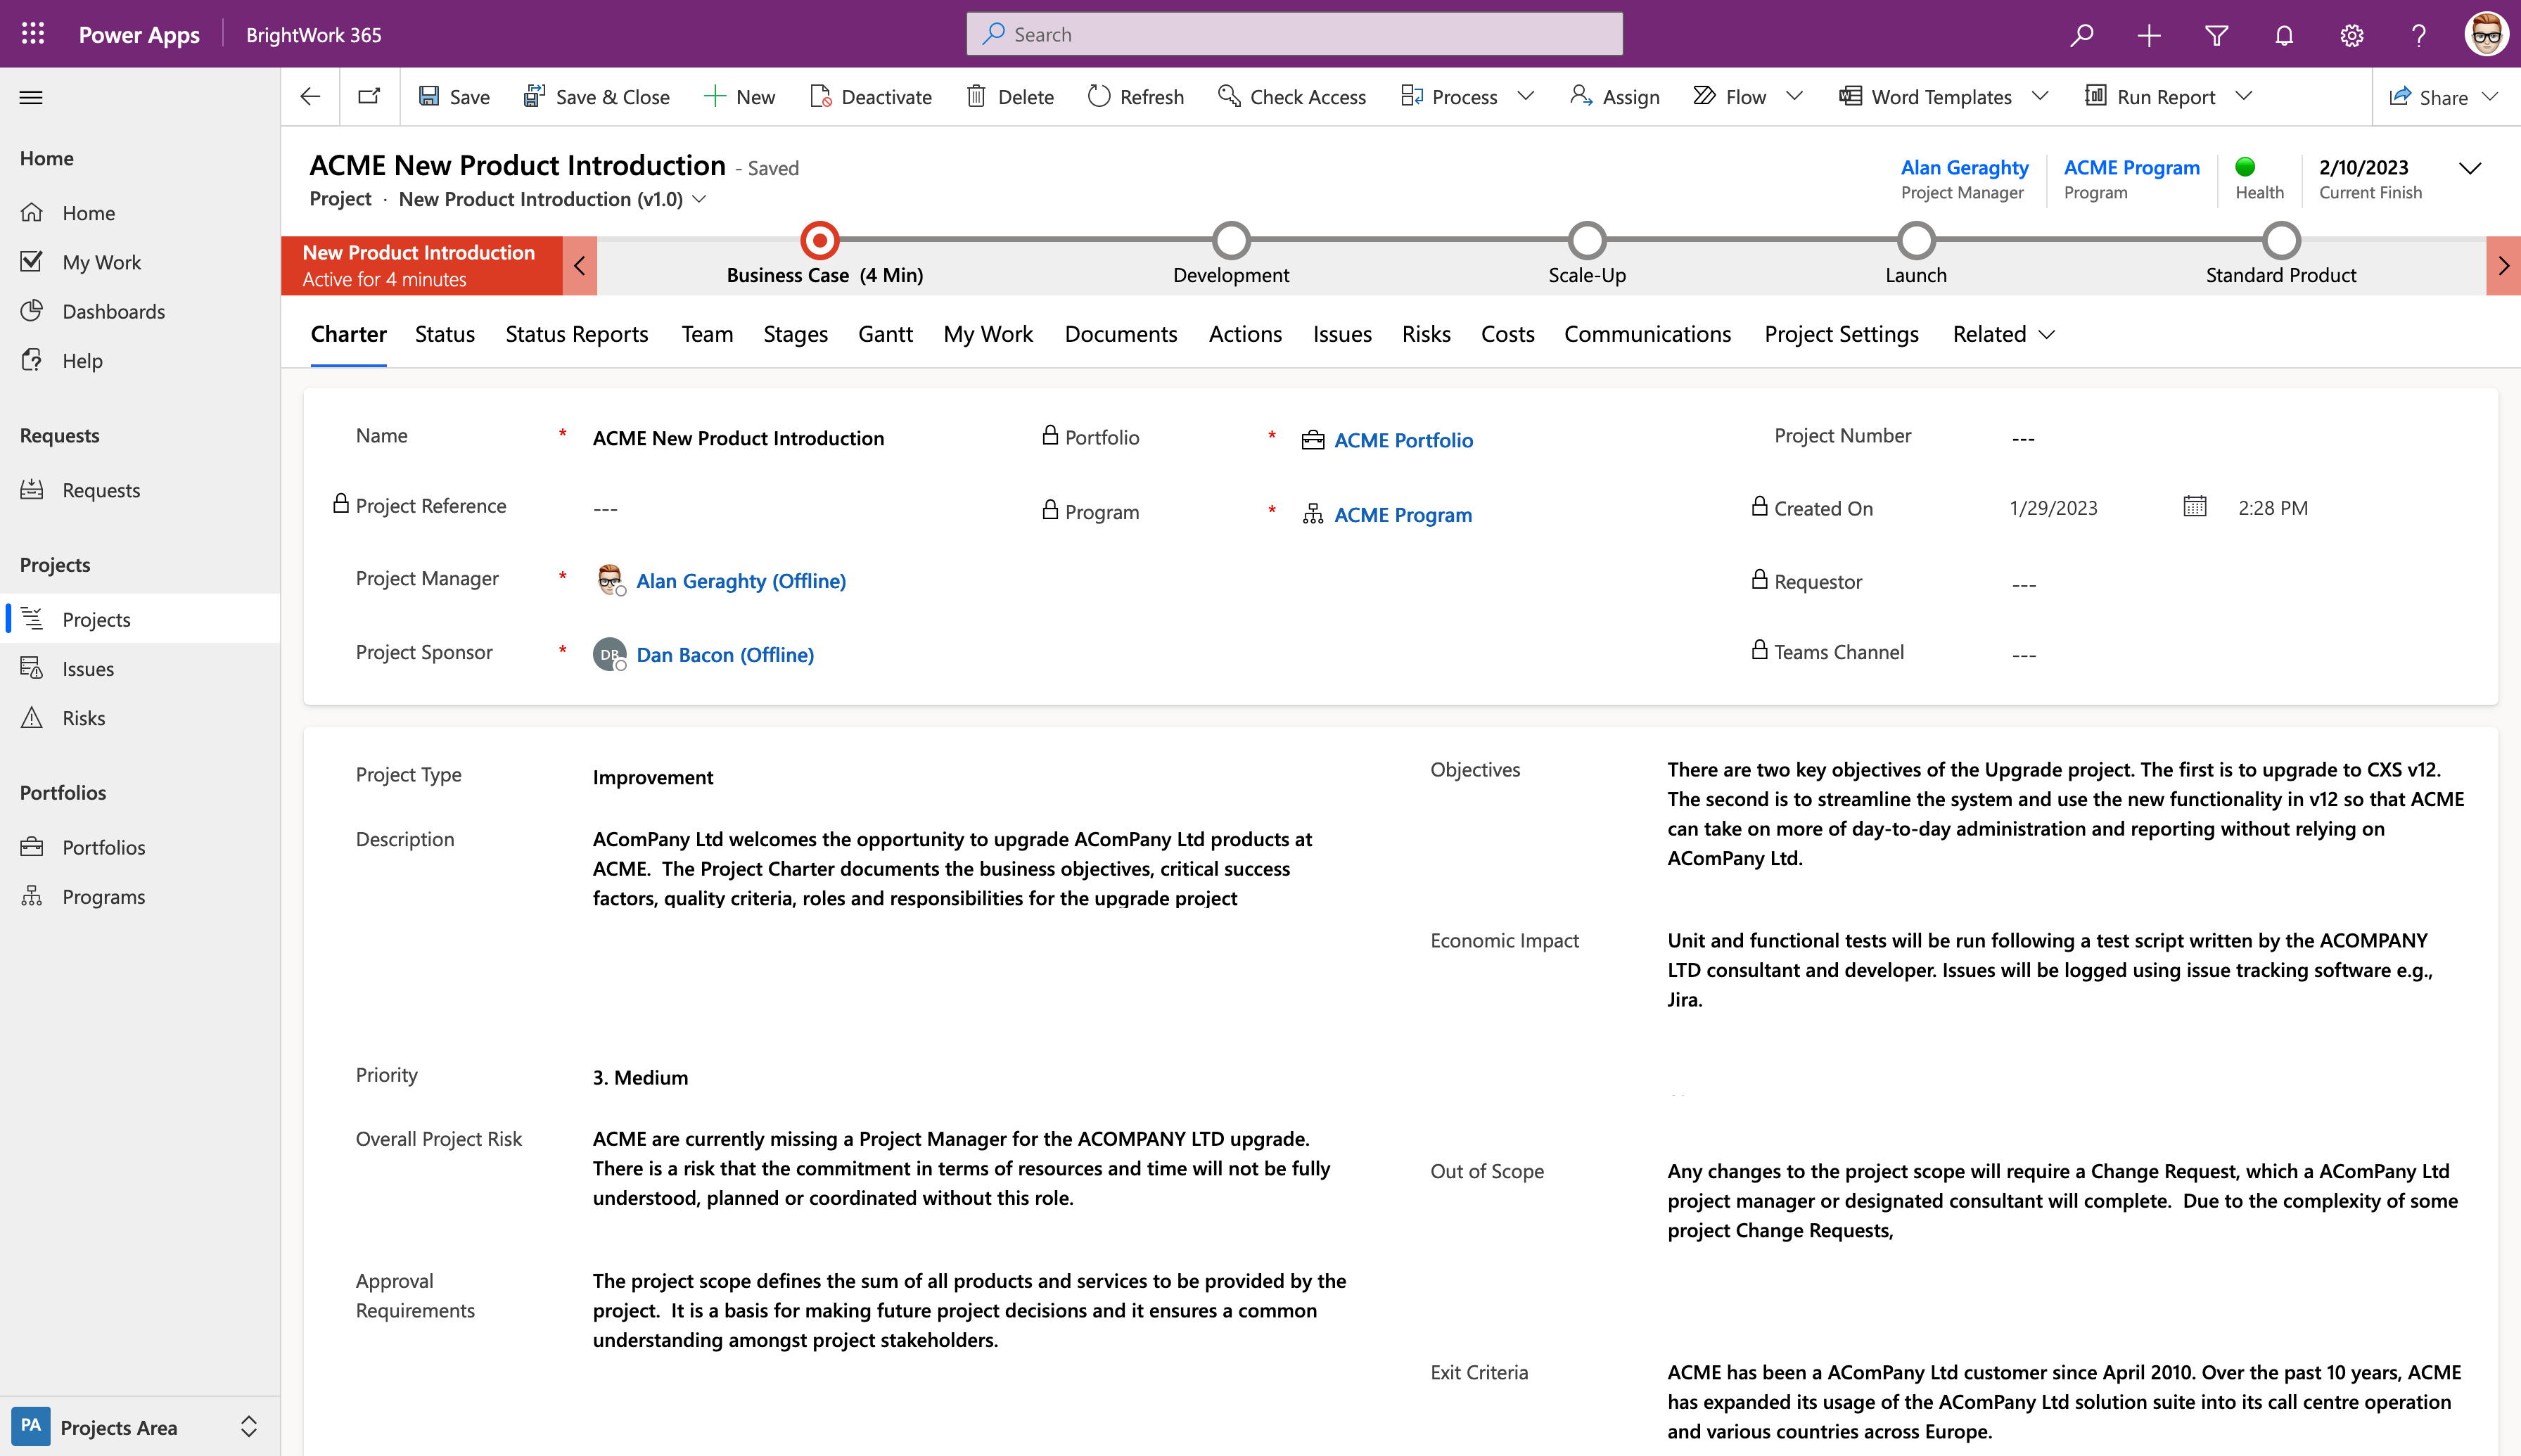Screen dimensions: 2521x1456
Task: Expand the Flow dropdown arrow
Action: 1794,96
